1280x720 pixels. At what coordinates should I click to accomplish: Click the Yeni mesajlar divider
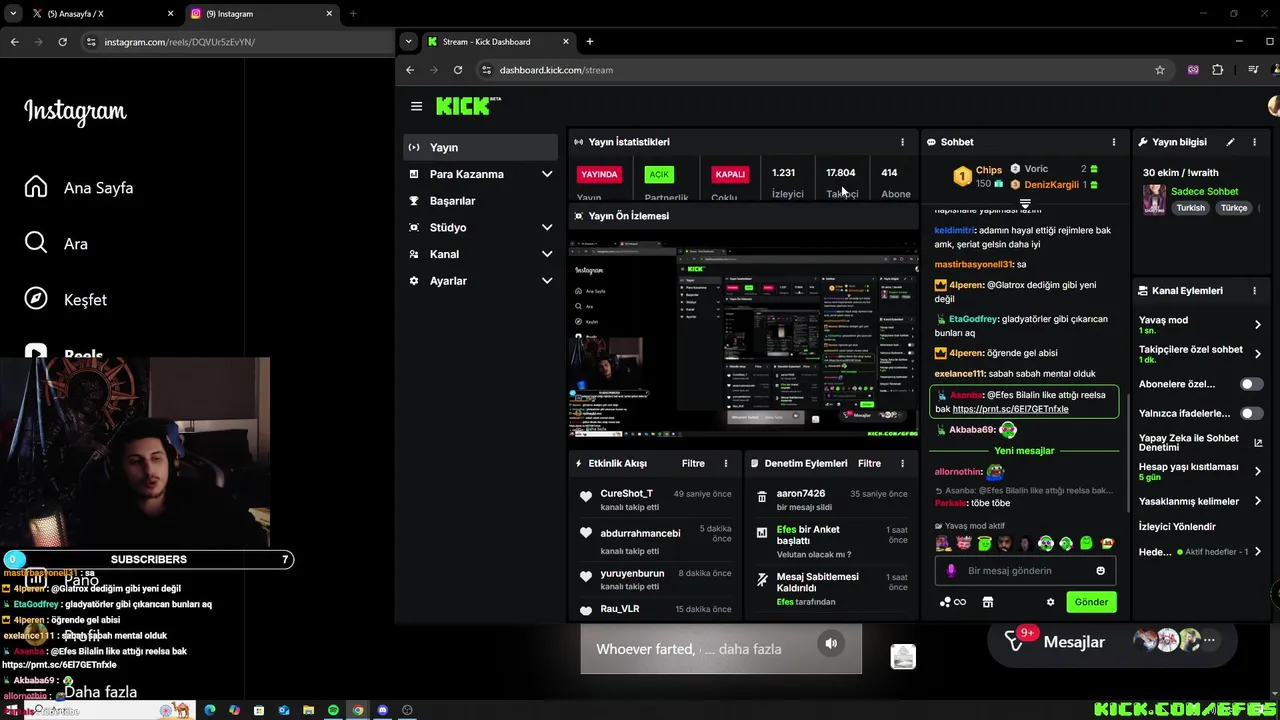1024,451
